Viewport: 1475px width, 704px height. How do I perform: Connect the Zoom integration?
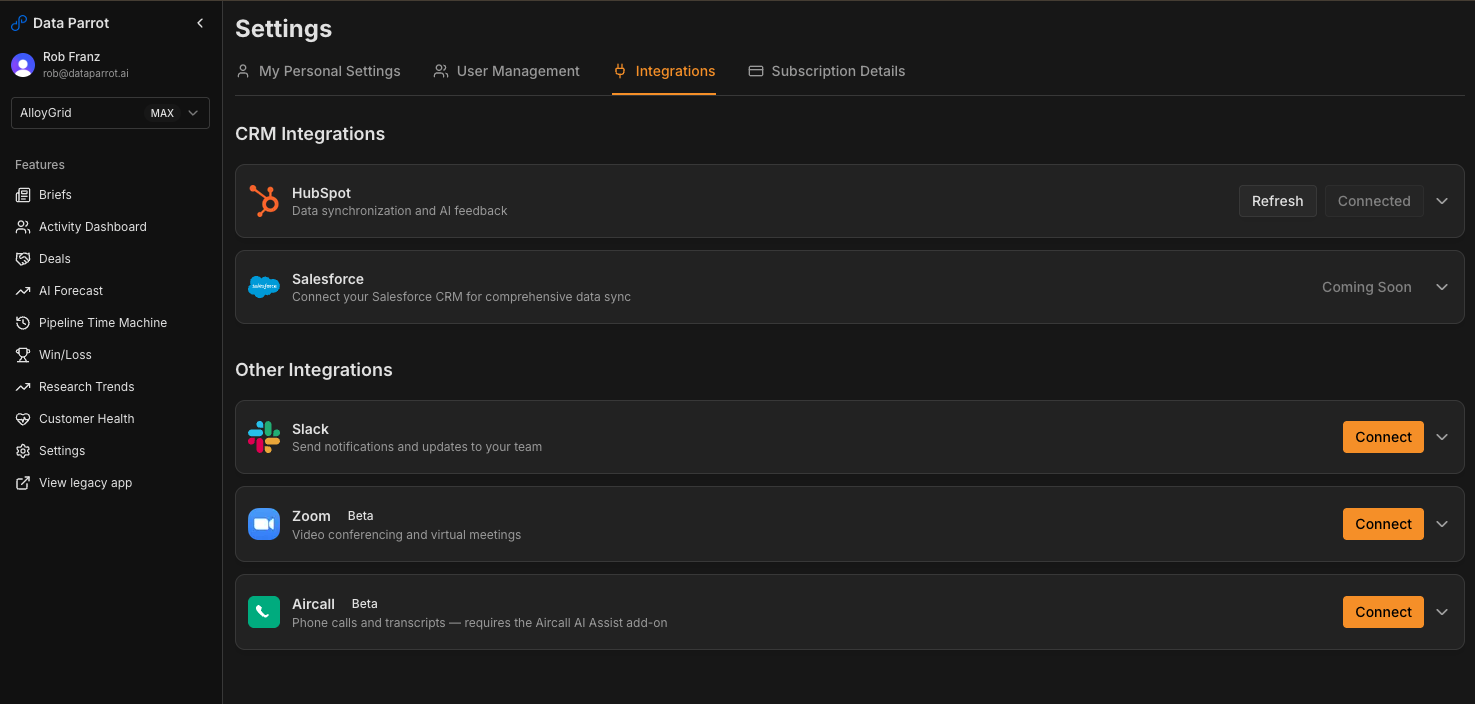pyautogui.click(x=1383, y=524)
